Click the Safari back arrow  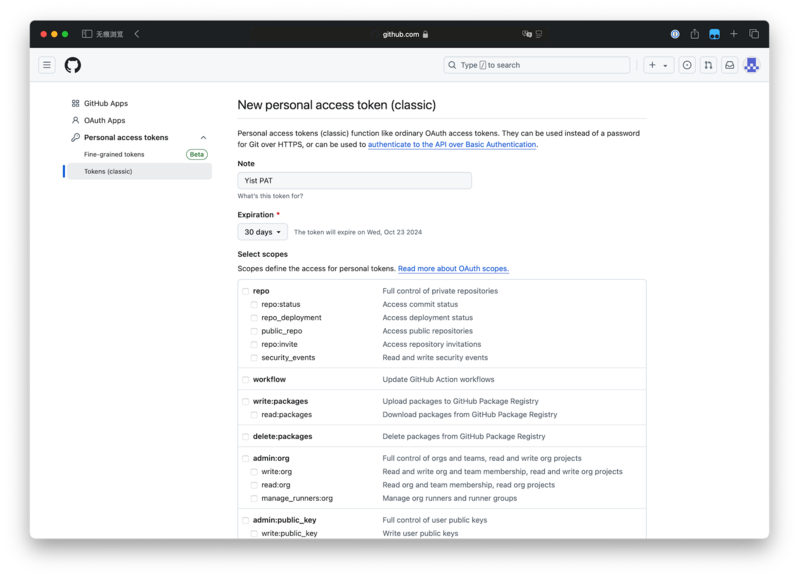coord(137,34)
